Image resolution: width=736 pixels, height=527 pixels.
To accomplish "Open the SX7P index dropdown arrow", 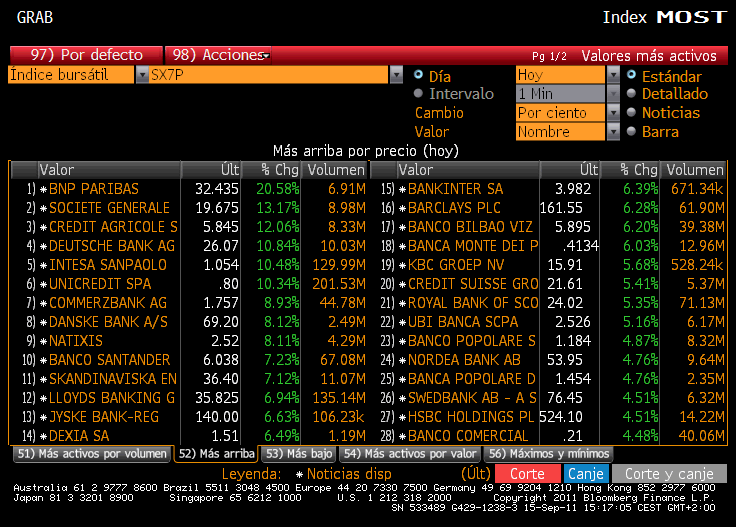I will coord(396,75).
